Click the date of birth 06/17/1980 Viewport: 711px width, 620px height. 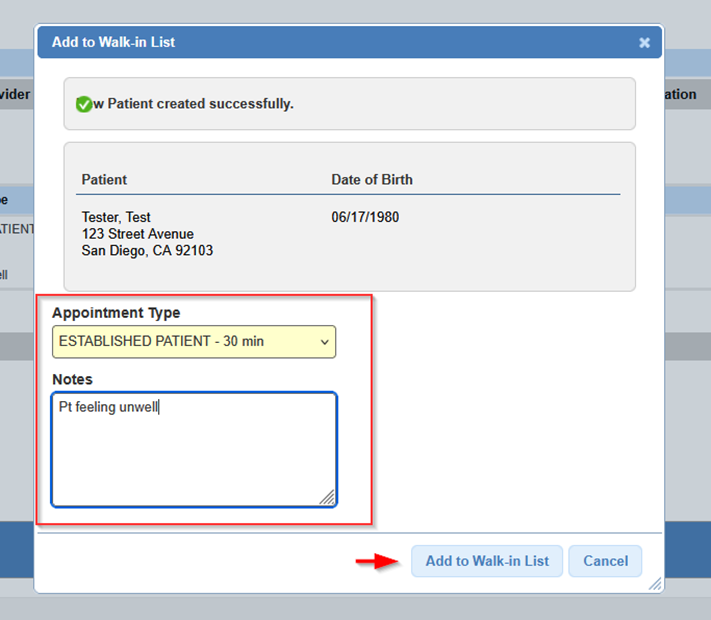[365, 217]
